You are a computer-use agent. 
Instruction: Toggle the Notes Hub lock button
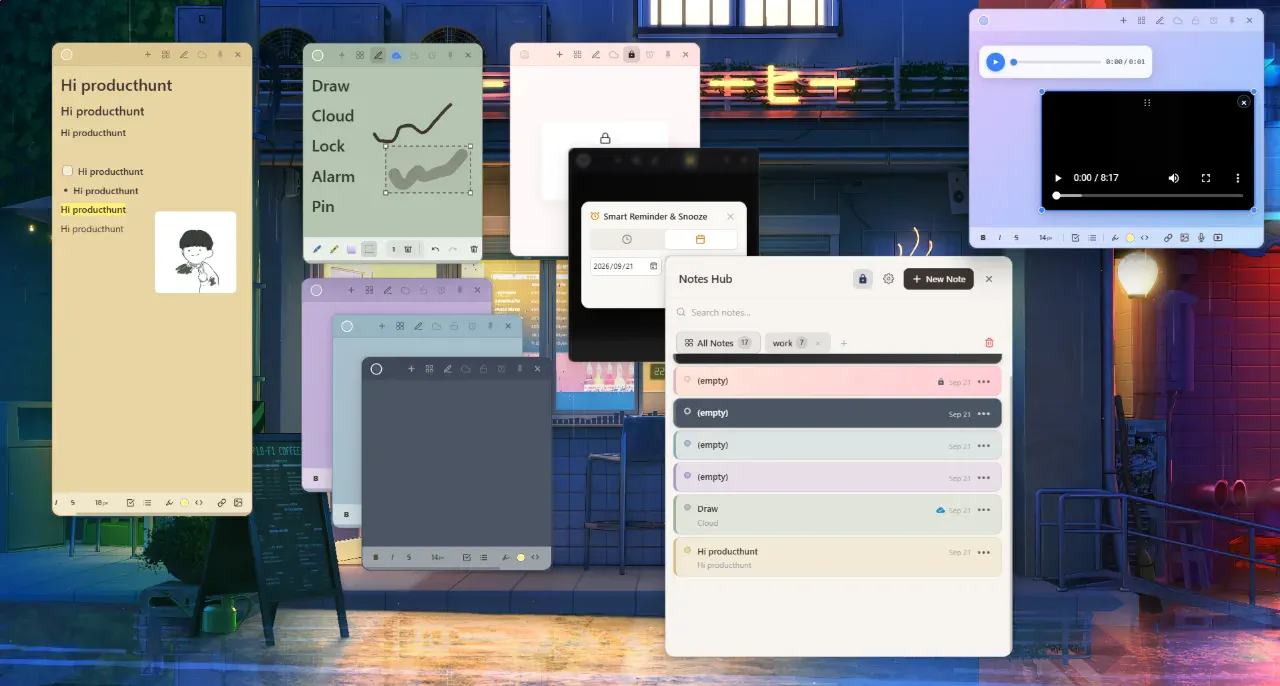(x=862, y=279)
